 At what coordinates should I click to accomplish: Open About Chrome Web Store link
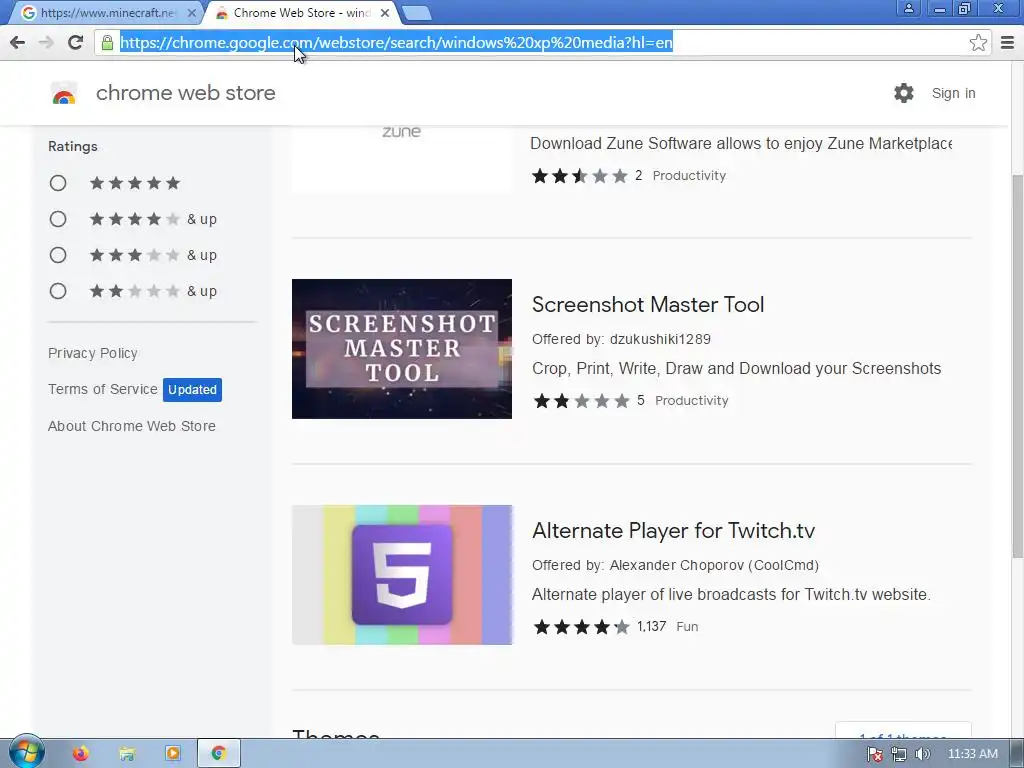click(131, 426)
